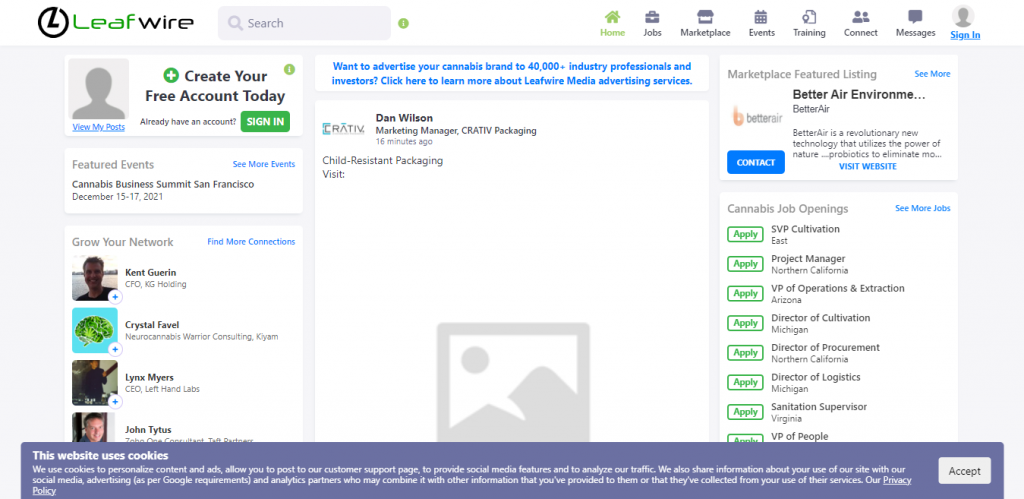Viewport: 1024px width, 499px height.
Task: Click the blue CONTACT button
Action: (x=756, y=162)
